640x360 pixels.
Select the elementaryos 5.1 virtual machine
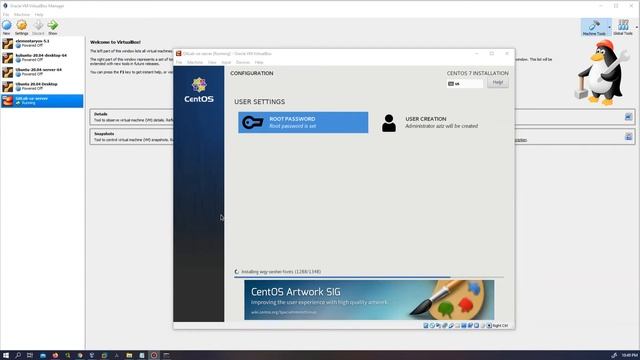coord(42,43)
